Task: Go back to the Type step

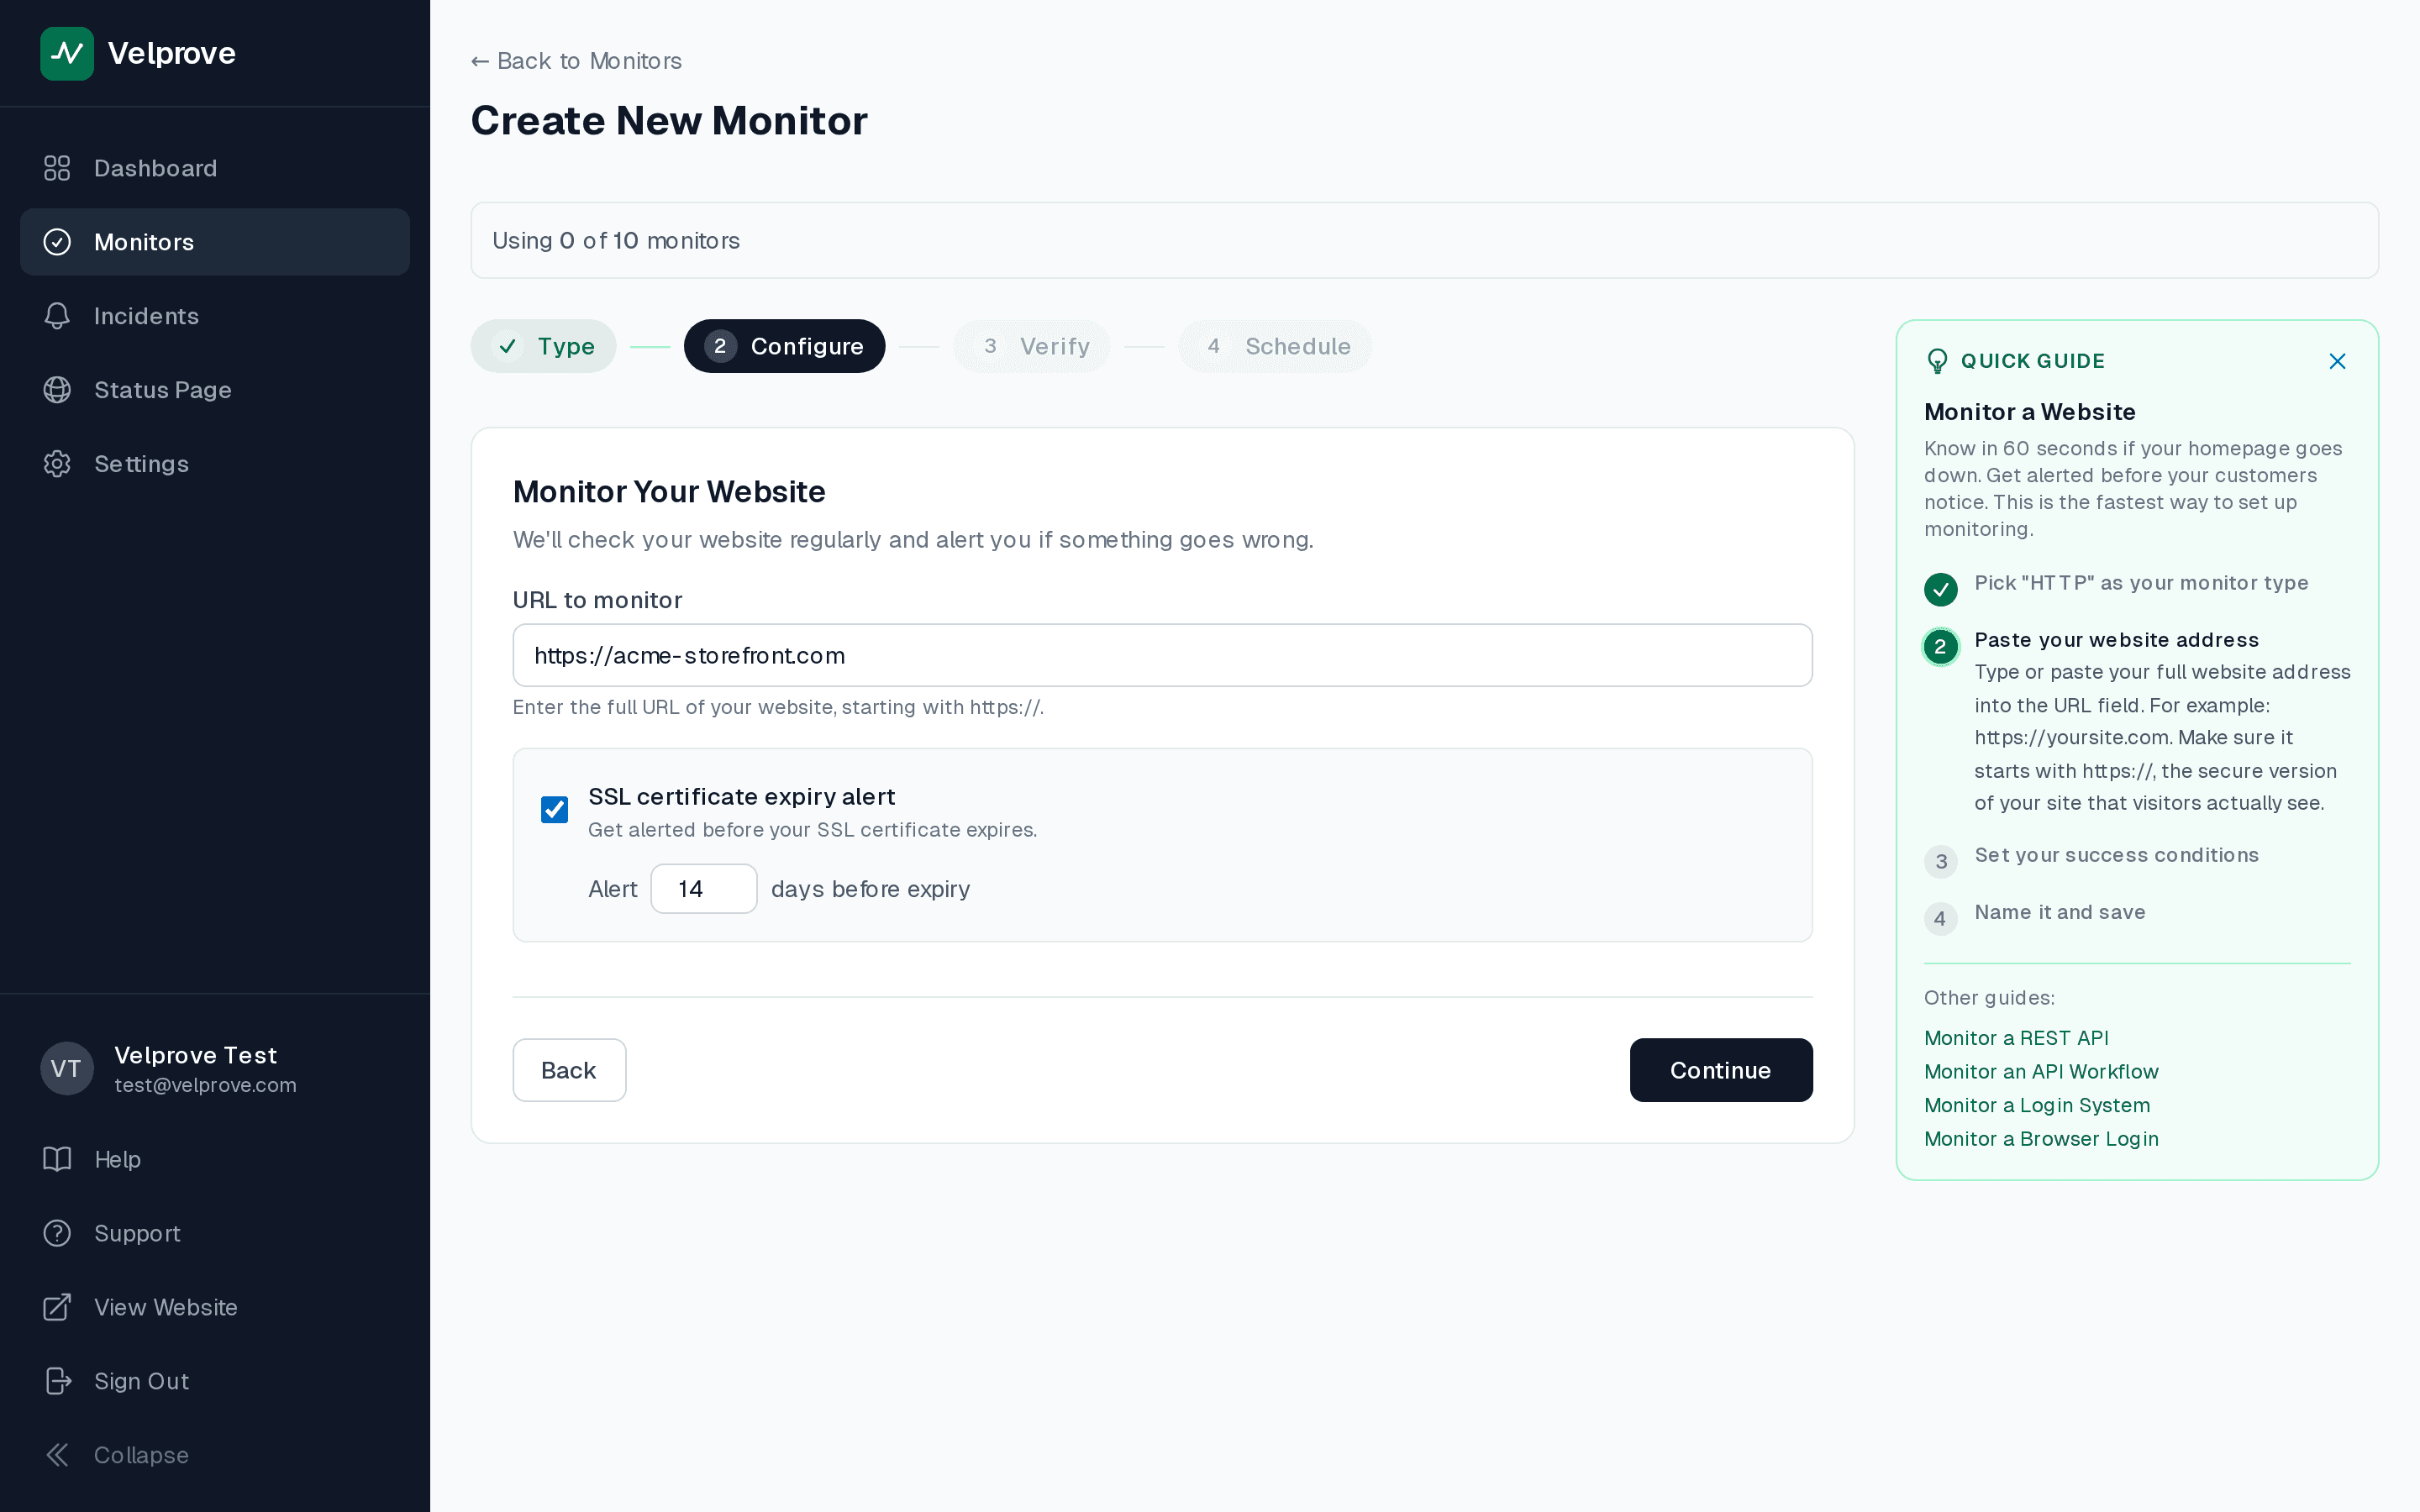Action: tap(543, 346)
